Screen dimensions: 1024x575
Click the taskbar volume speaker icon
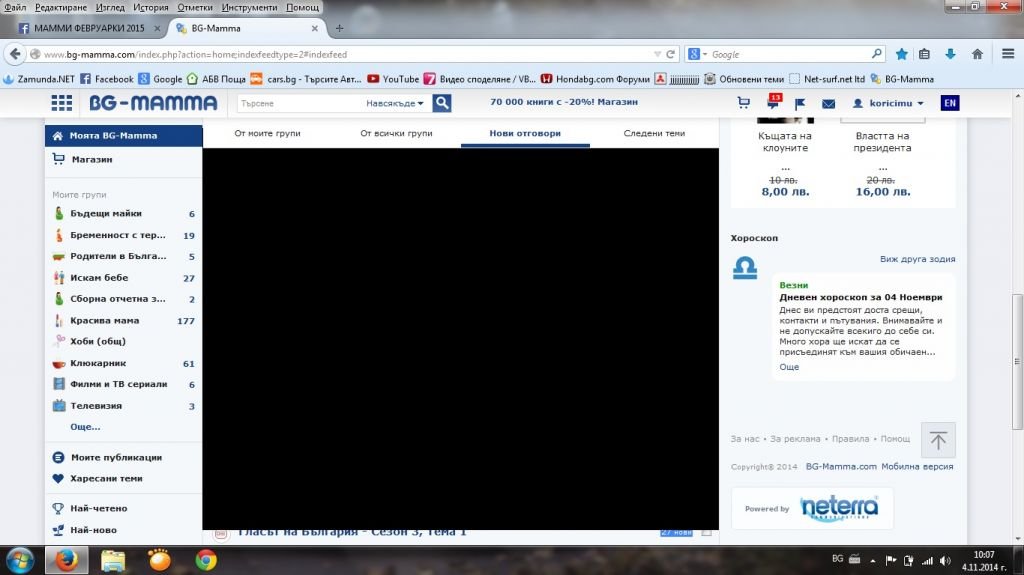pyautogui.click(x=945, y=561)
